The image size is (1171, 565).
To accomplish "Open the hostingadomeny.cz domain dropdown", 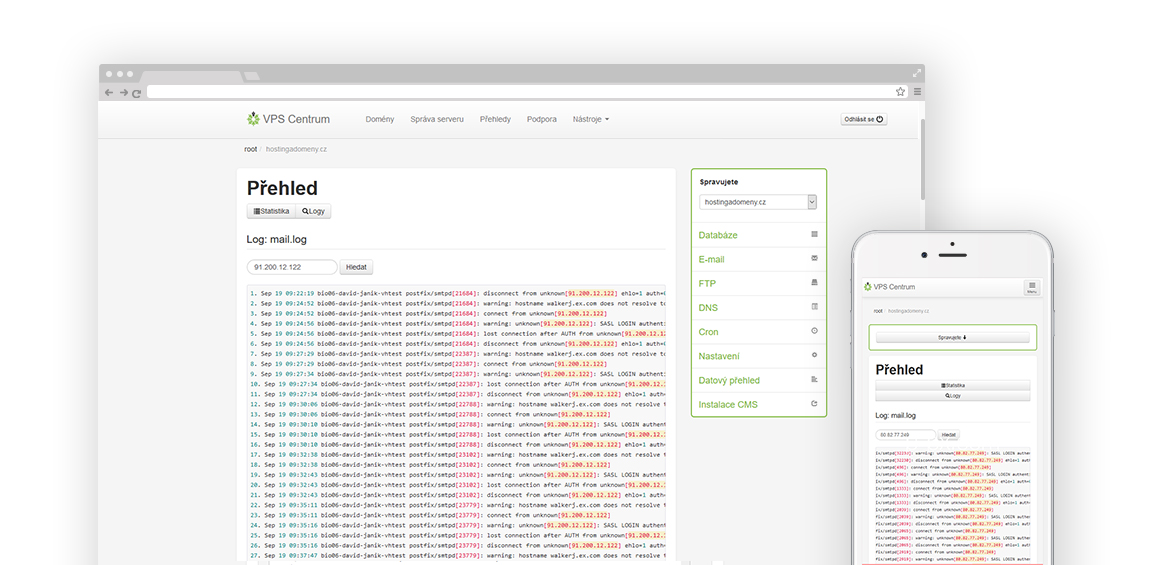I will click(758, 202).
